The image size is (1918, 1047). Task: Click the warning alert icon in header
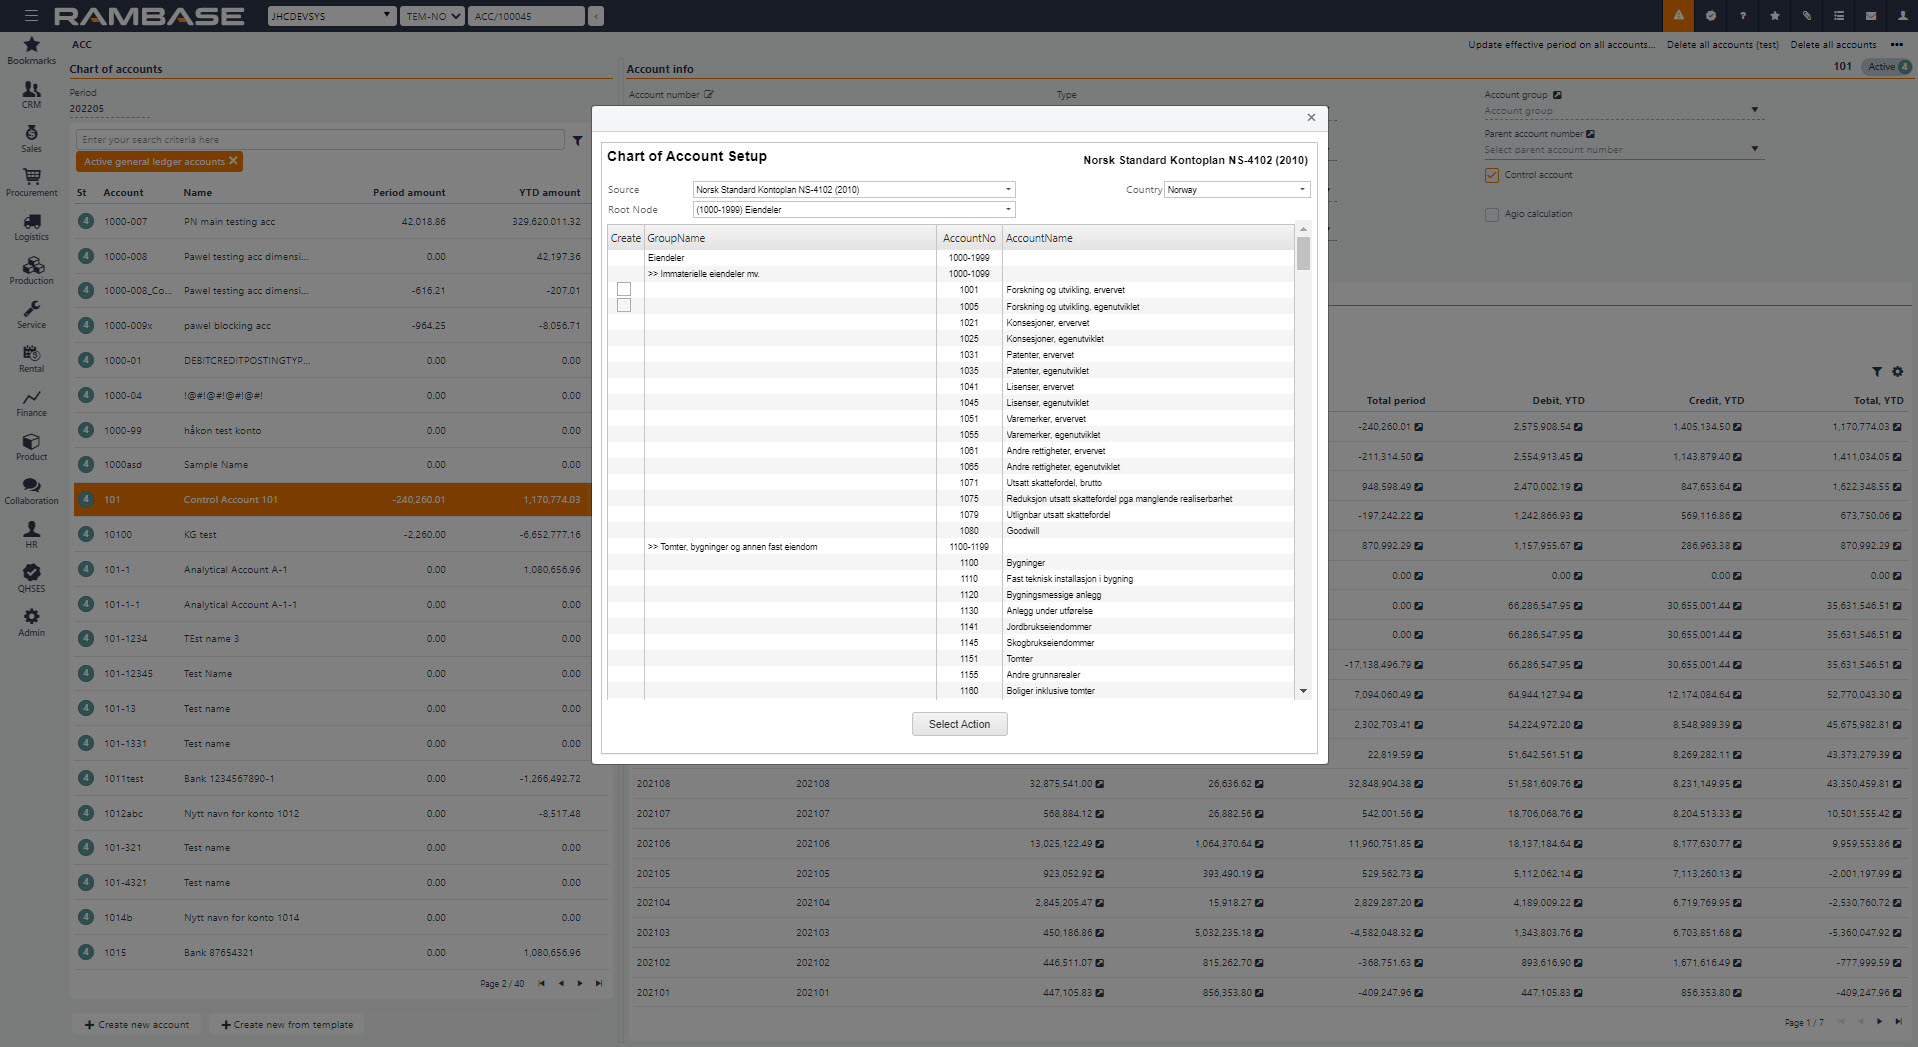1678,16
